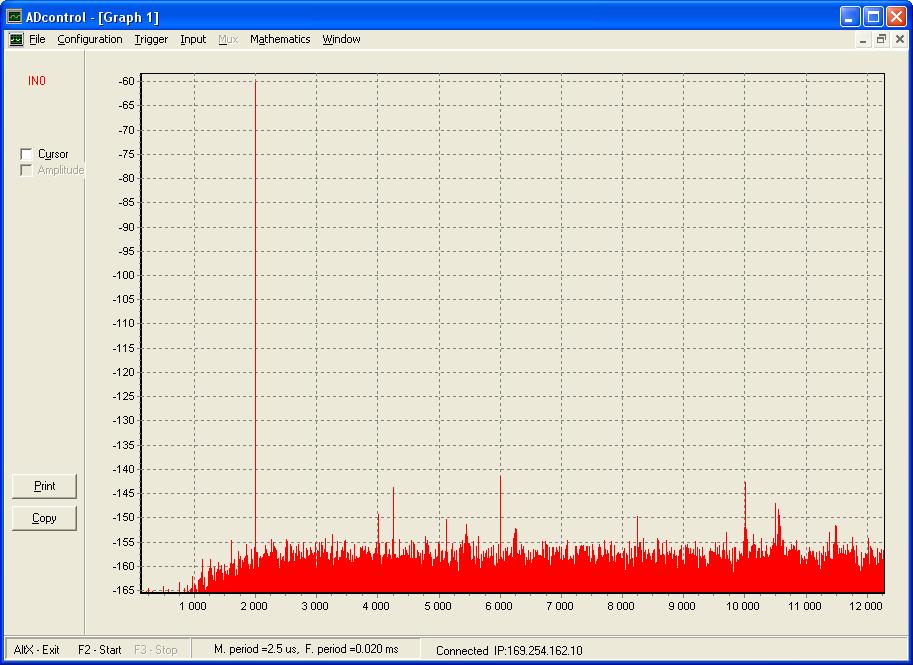The image size is (913, 665).
Task: Click the spectrum peak at 6 000
Action: 500,518
